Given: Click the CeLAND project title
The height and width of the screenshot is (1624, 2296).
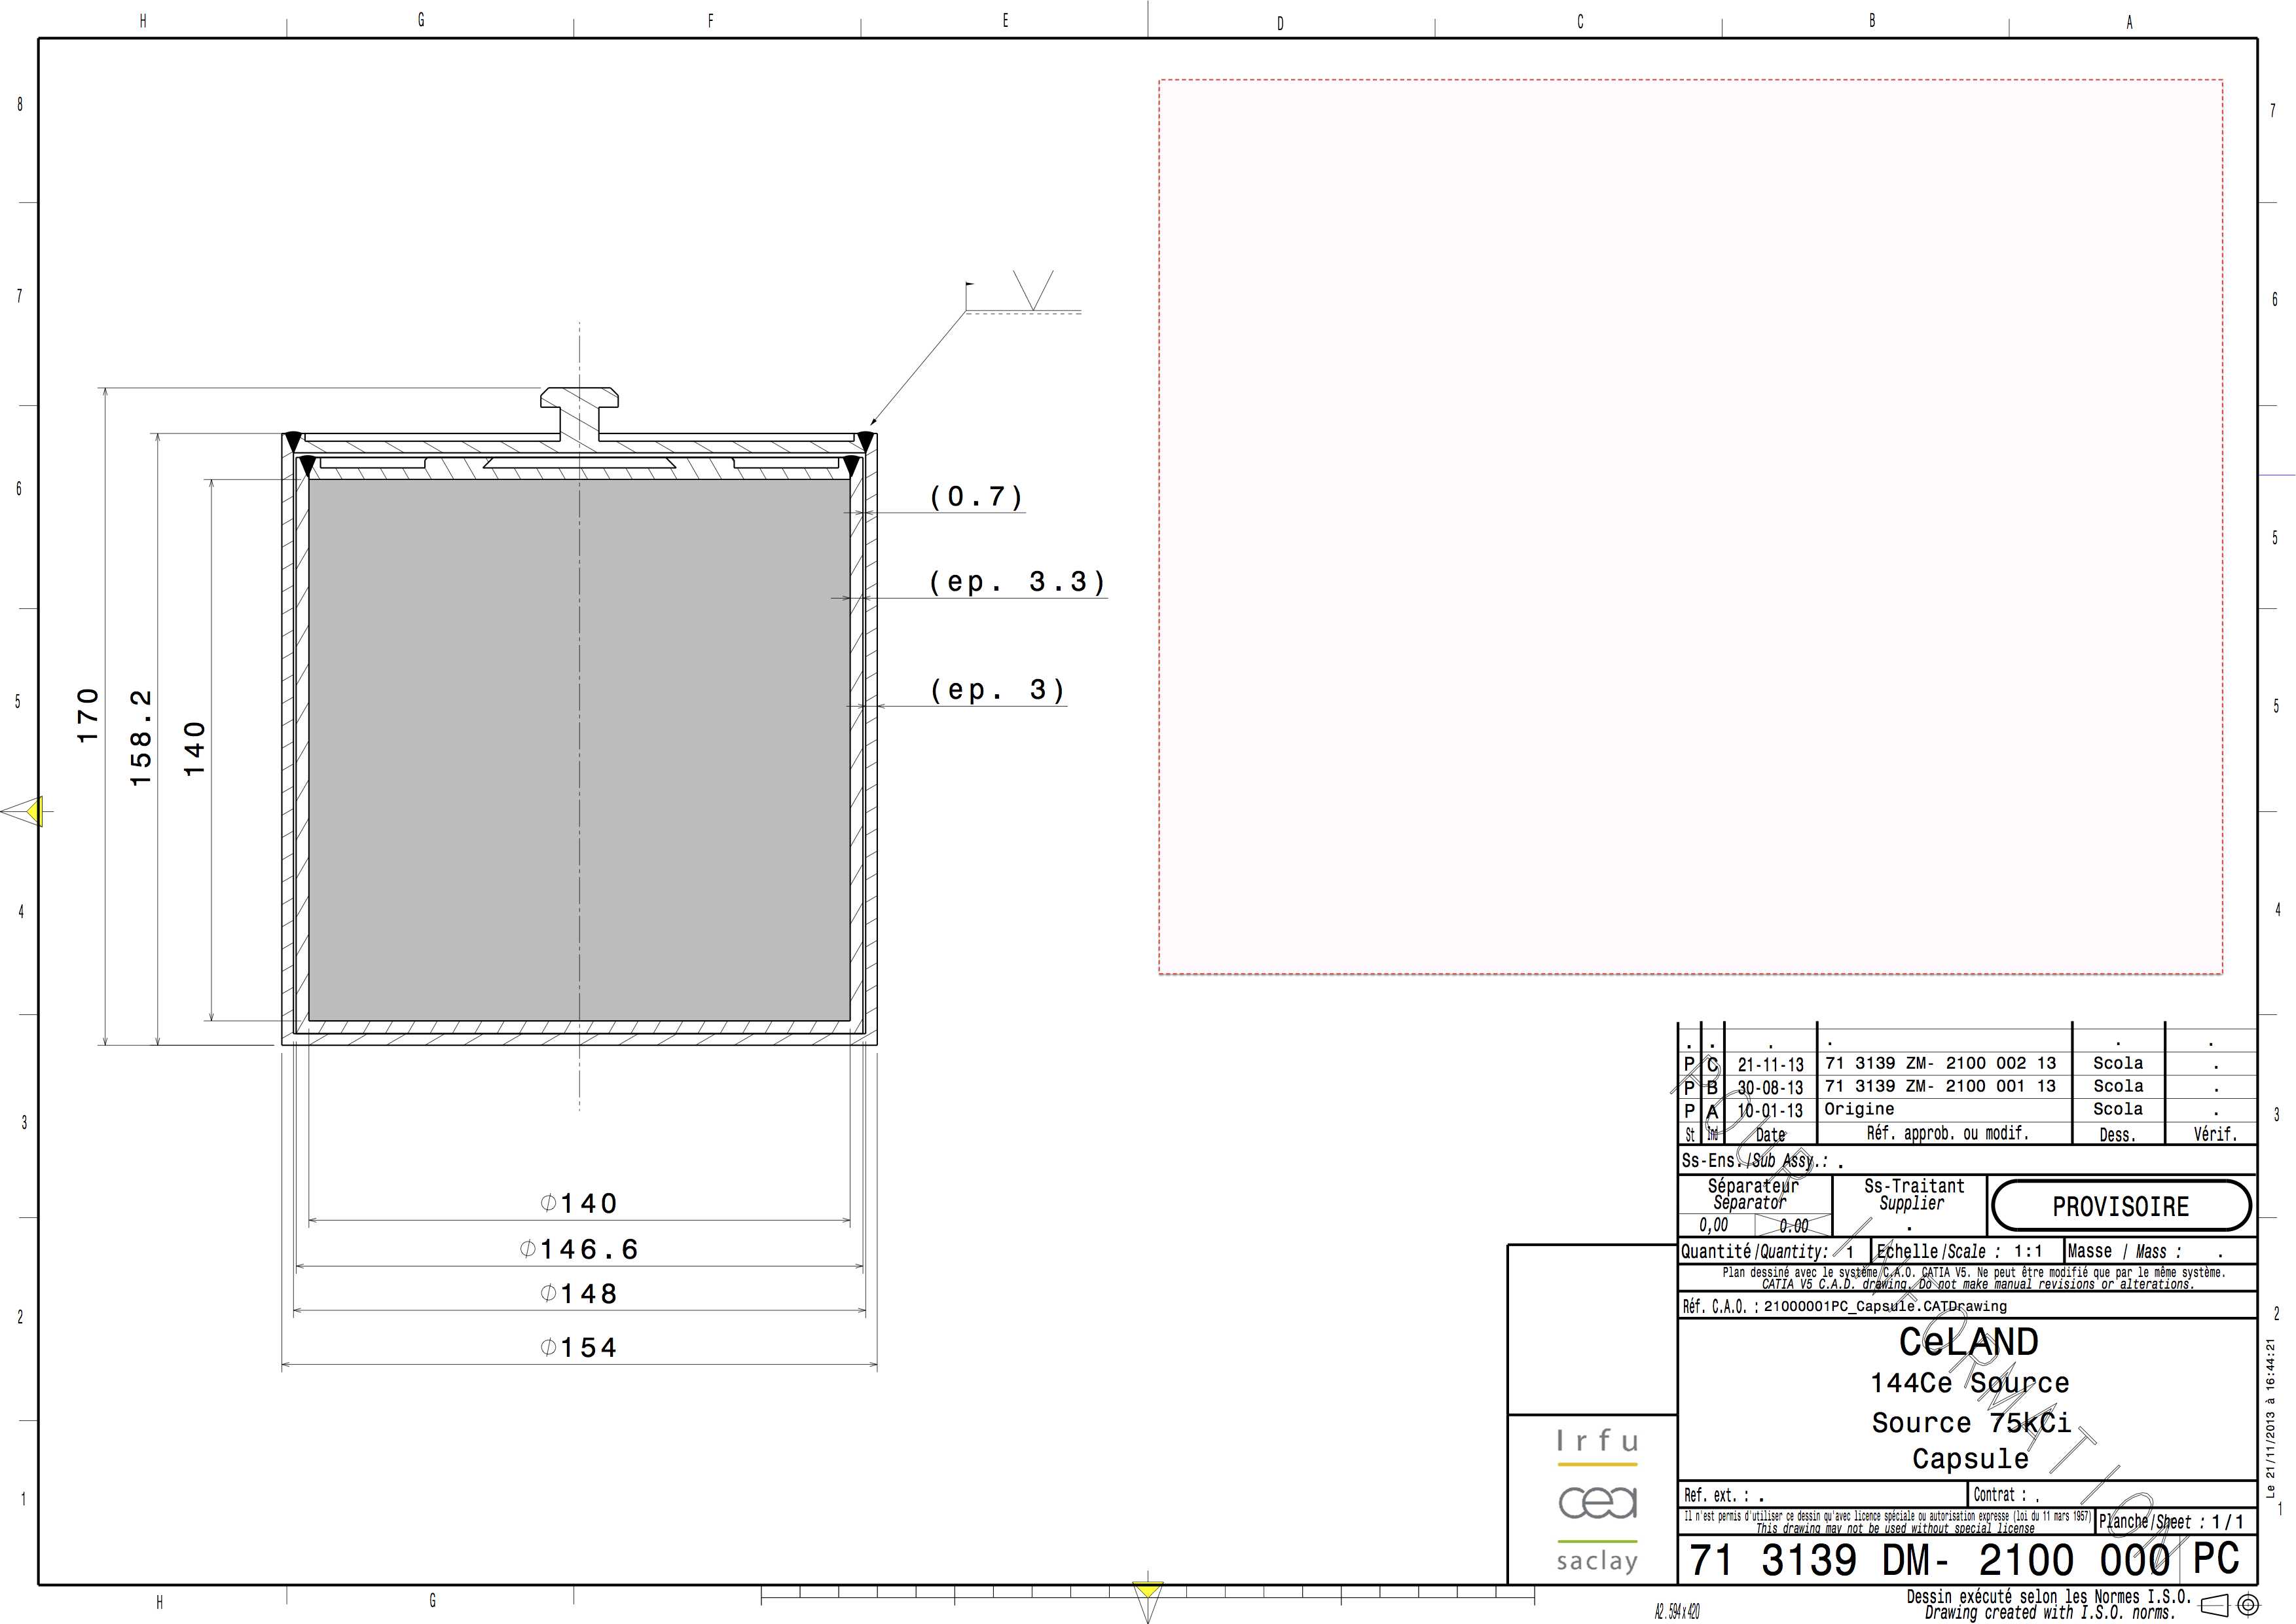Looking at the screenshot, I should click(1968, 1341).
